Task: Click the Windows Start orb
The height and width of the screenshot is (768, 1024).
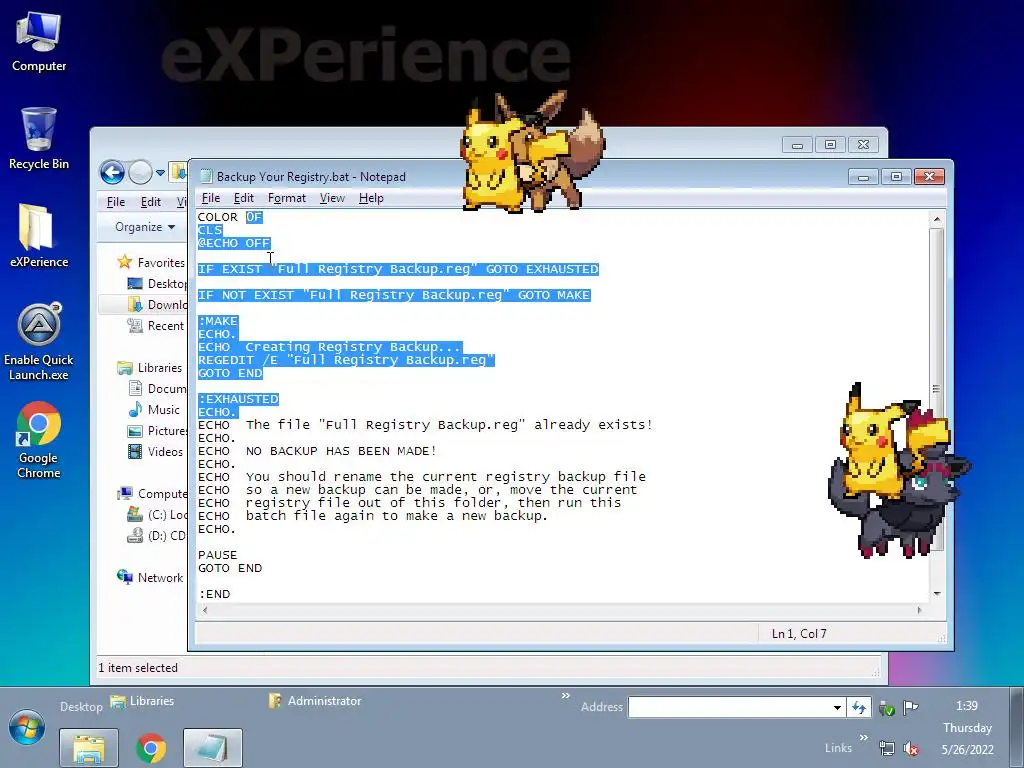Action: pos(27,728)
